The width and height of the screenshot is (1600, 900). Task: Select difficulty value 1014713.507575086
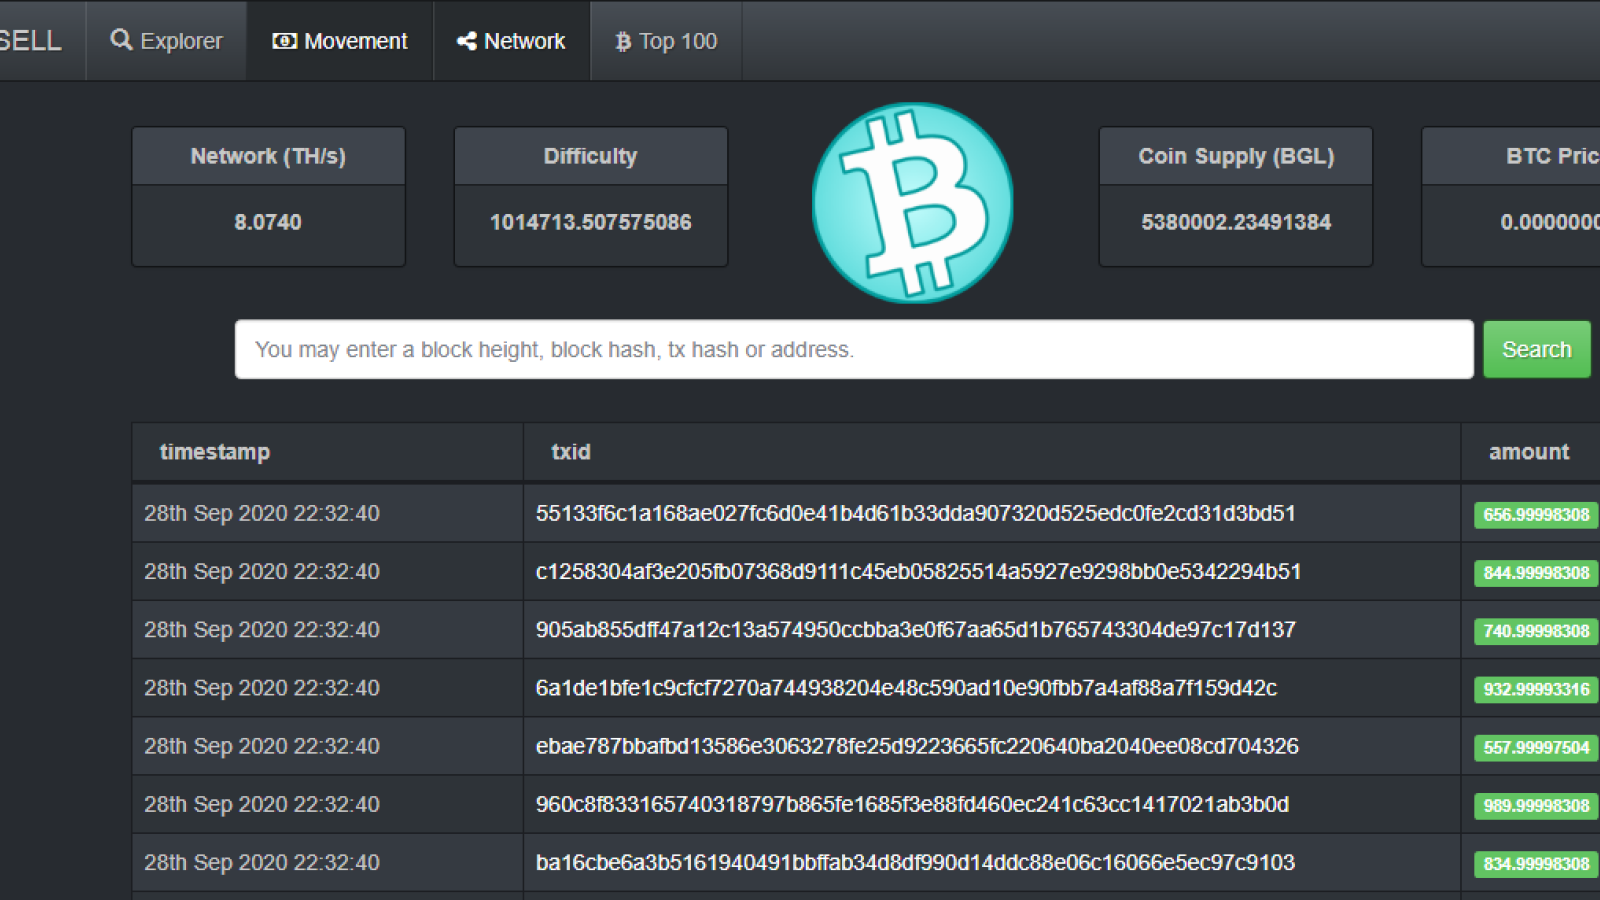click(x=591, y=222)
